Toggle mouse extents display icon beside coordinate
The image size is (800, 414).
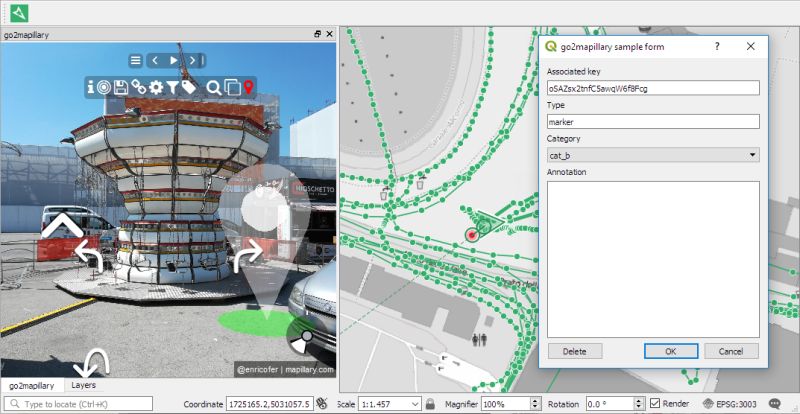pos(321,404)
